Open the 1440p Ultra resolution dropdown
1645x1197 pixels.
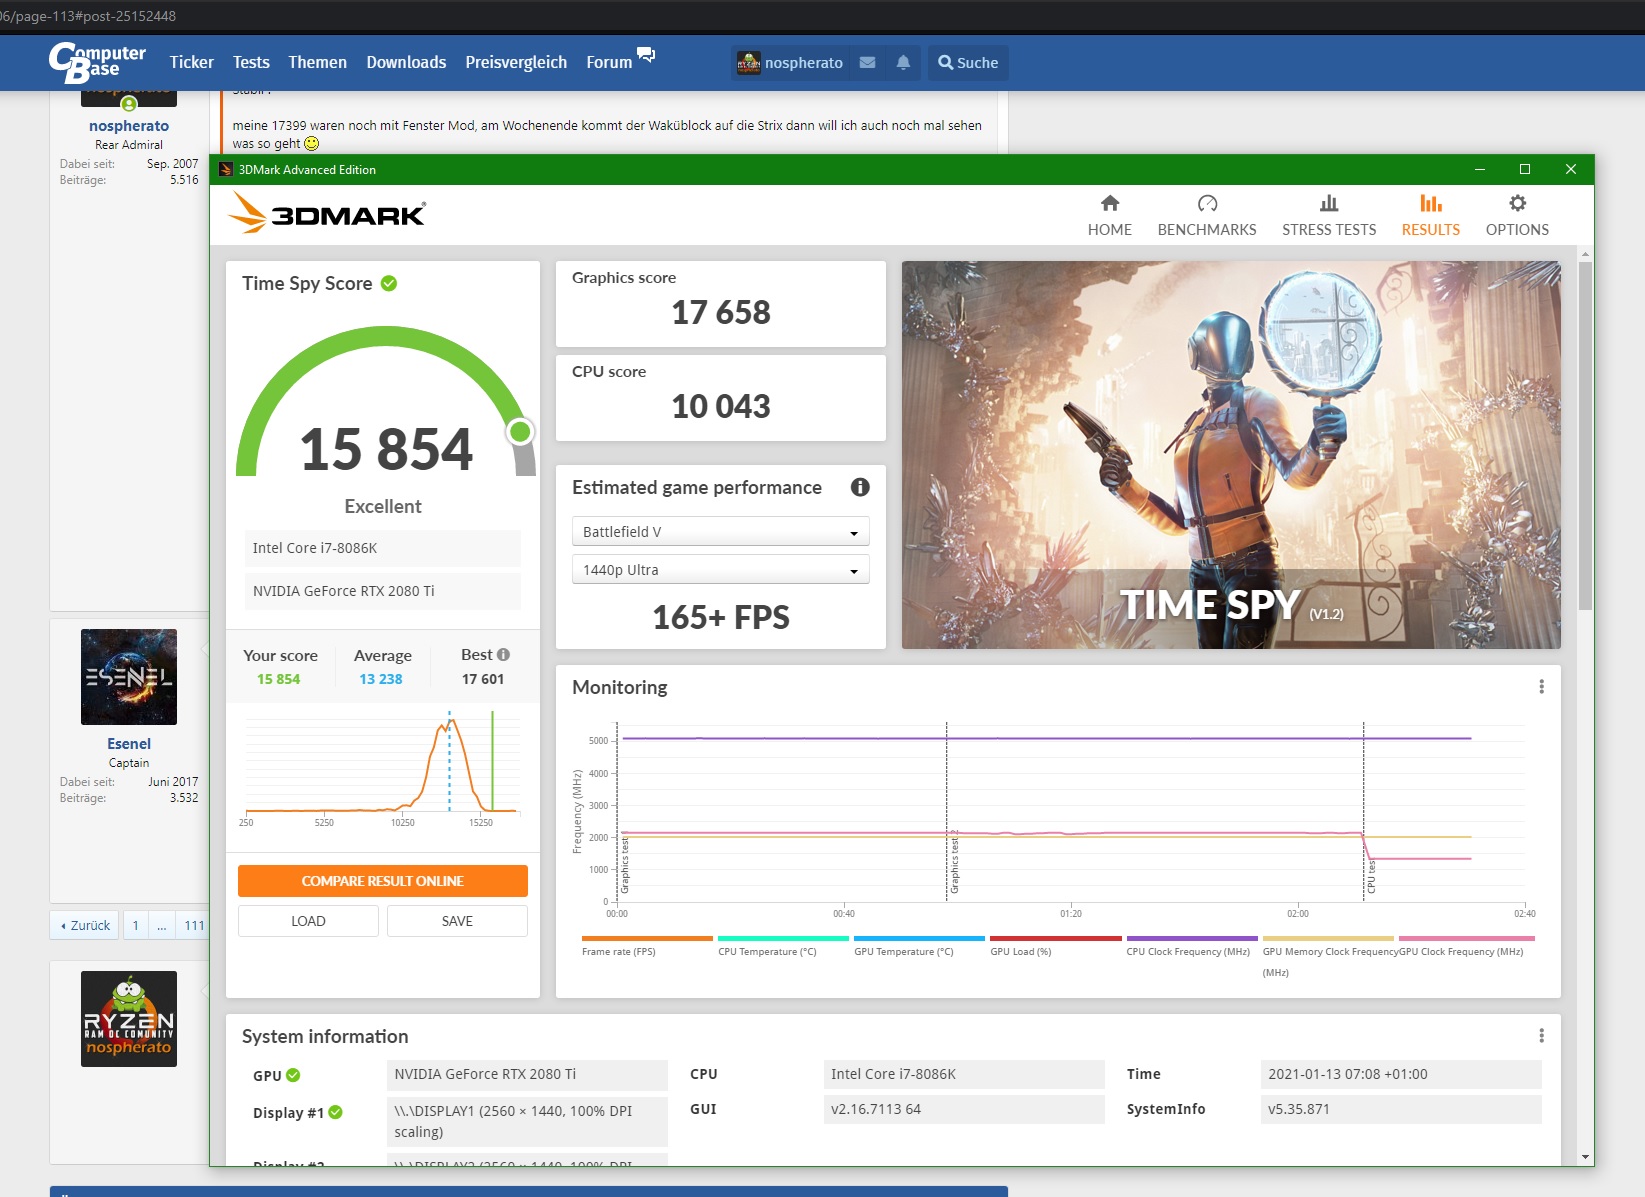tap(720, 570)
